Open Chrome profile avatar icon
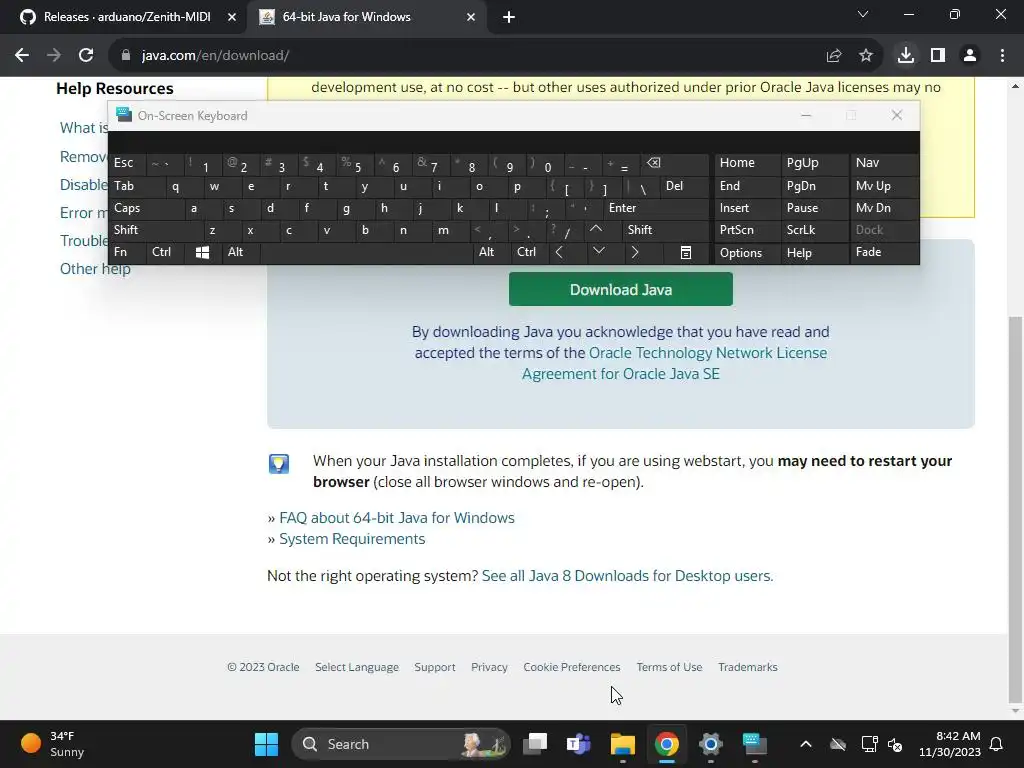This screenshot has height=768, width=1024. point(970,56)
